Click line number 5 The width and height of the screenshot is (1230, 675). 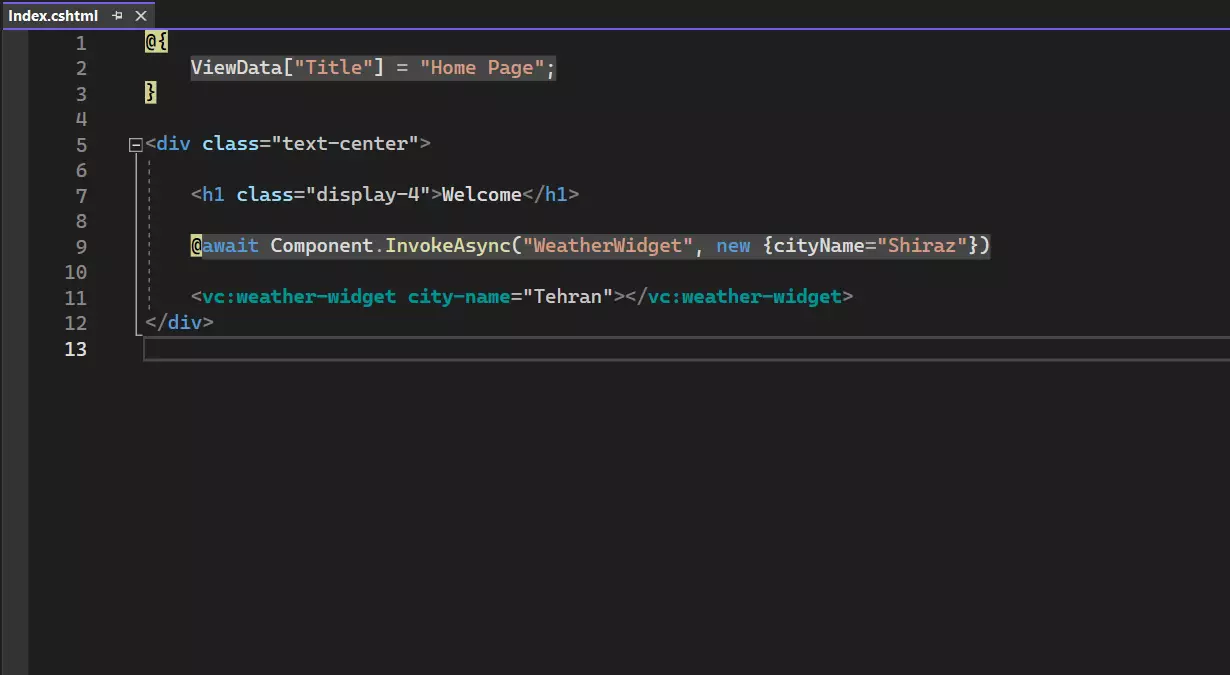coord(81,145)
